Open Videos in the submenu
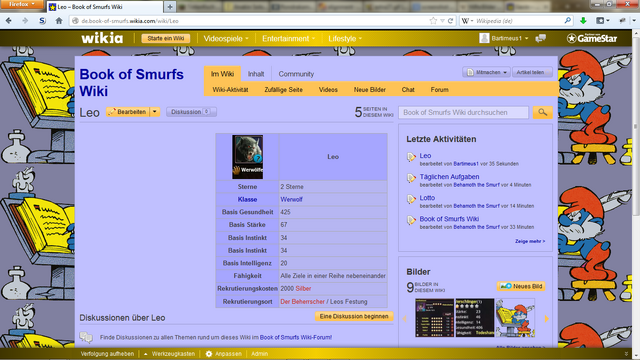 (x=328, y=89)
